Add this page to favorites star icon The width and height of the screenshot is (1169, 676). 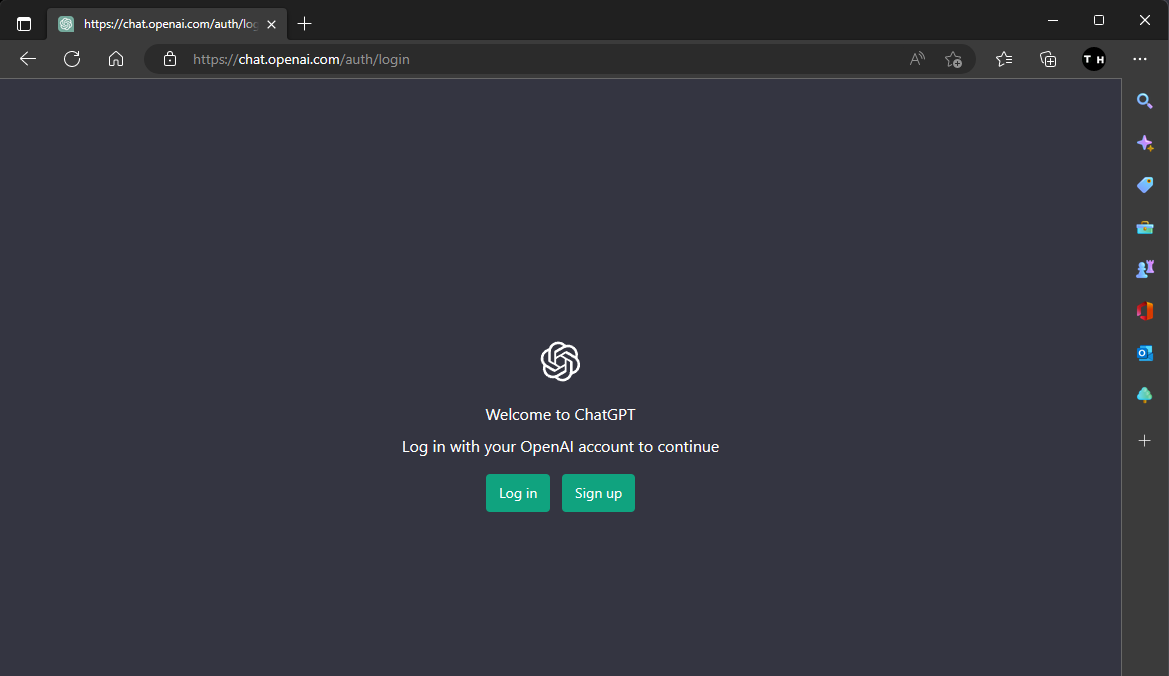[953, 59]
